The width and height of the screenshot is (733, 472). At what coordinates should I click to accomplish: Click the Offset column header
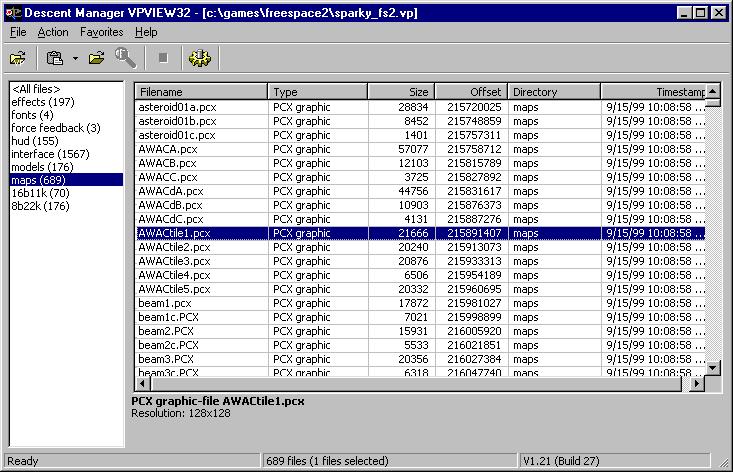pos(471,92)
